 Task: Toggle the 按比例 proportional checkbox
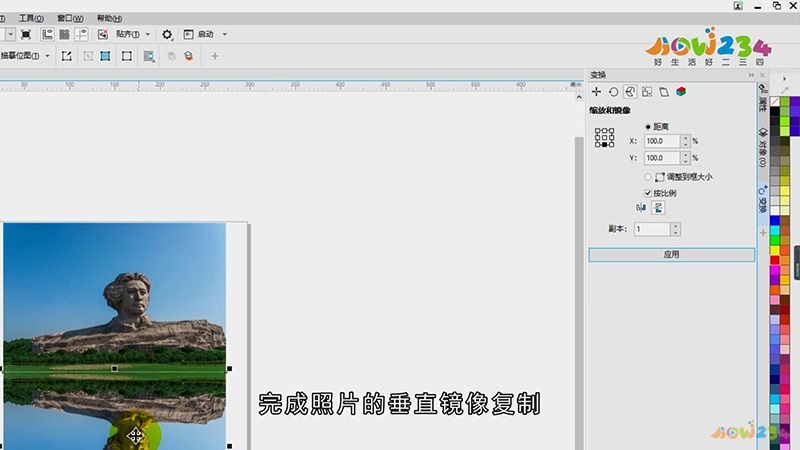click(x=648, y=193)
